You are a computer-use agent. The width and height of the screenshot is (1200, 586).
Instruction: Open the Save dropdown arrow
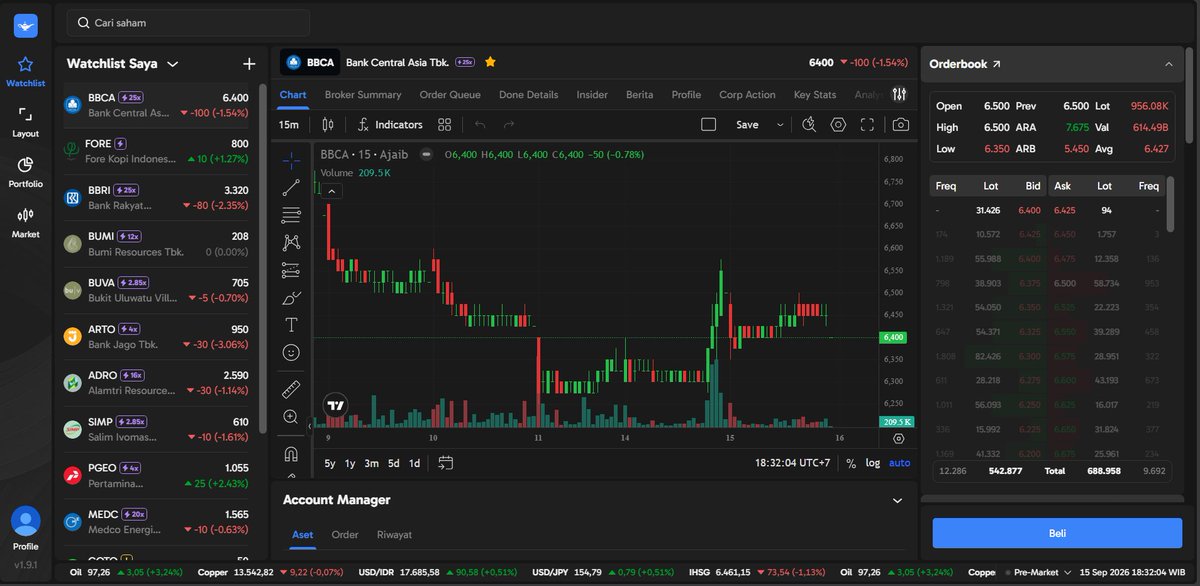[780, 125]
